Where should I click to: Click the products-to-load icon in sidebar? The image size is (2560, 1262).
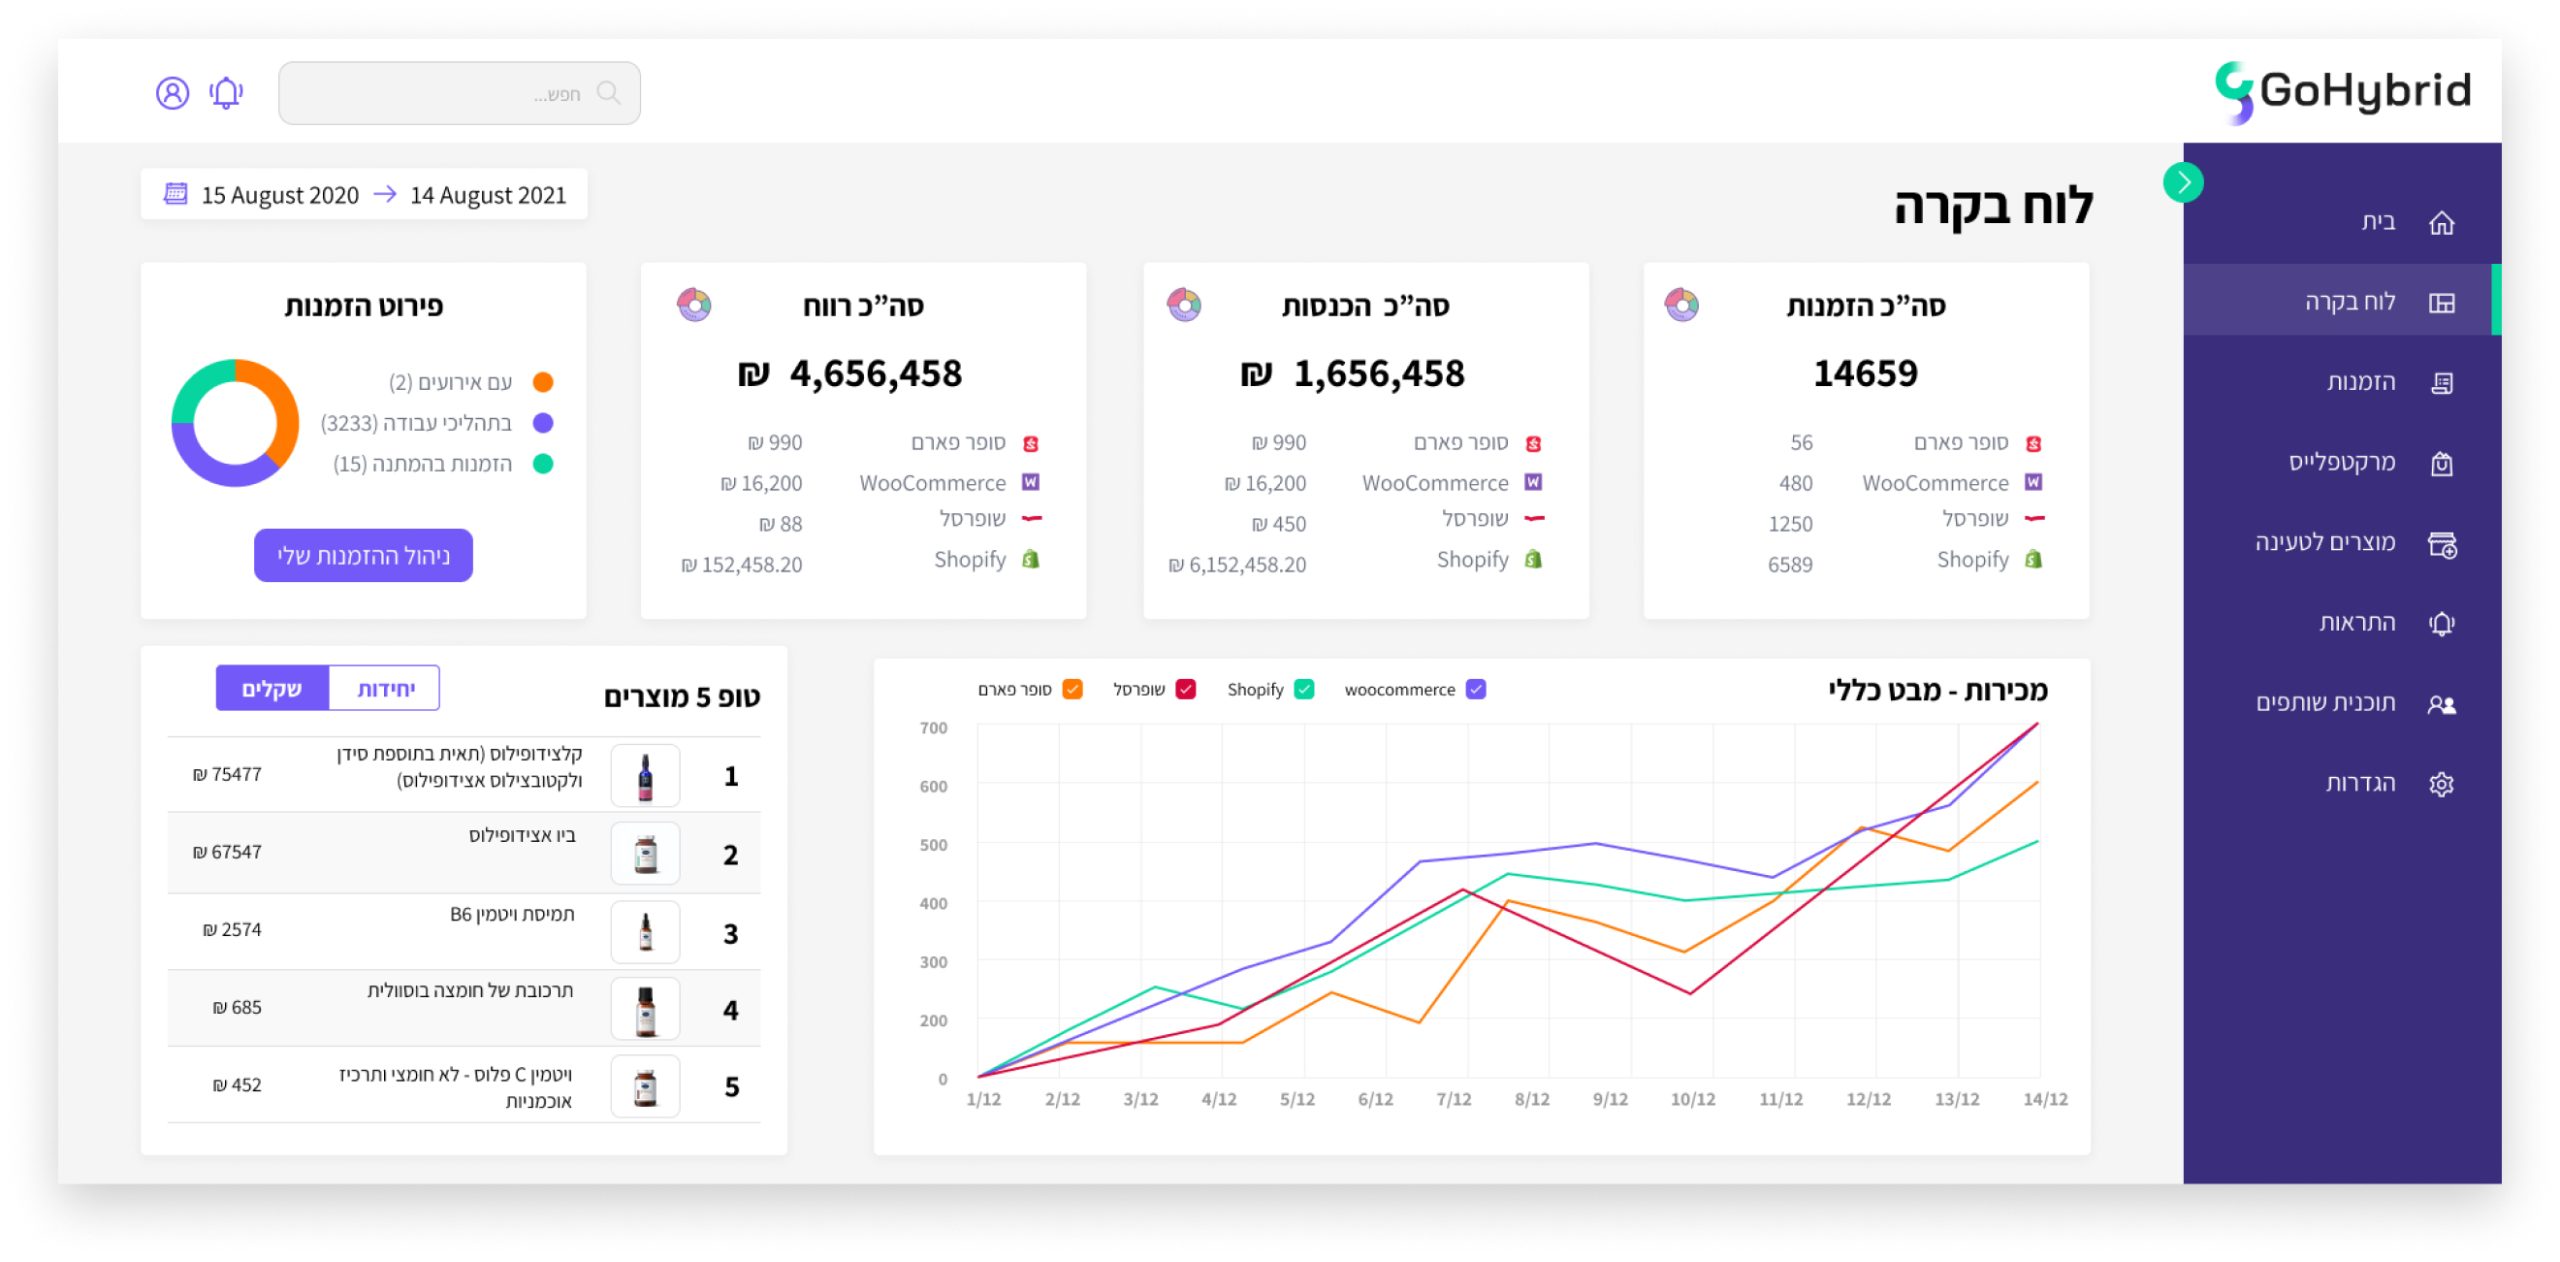tap(2442, 544)
